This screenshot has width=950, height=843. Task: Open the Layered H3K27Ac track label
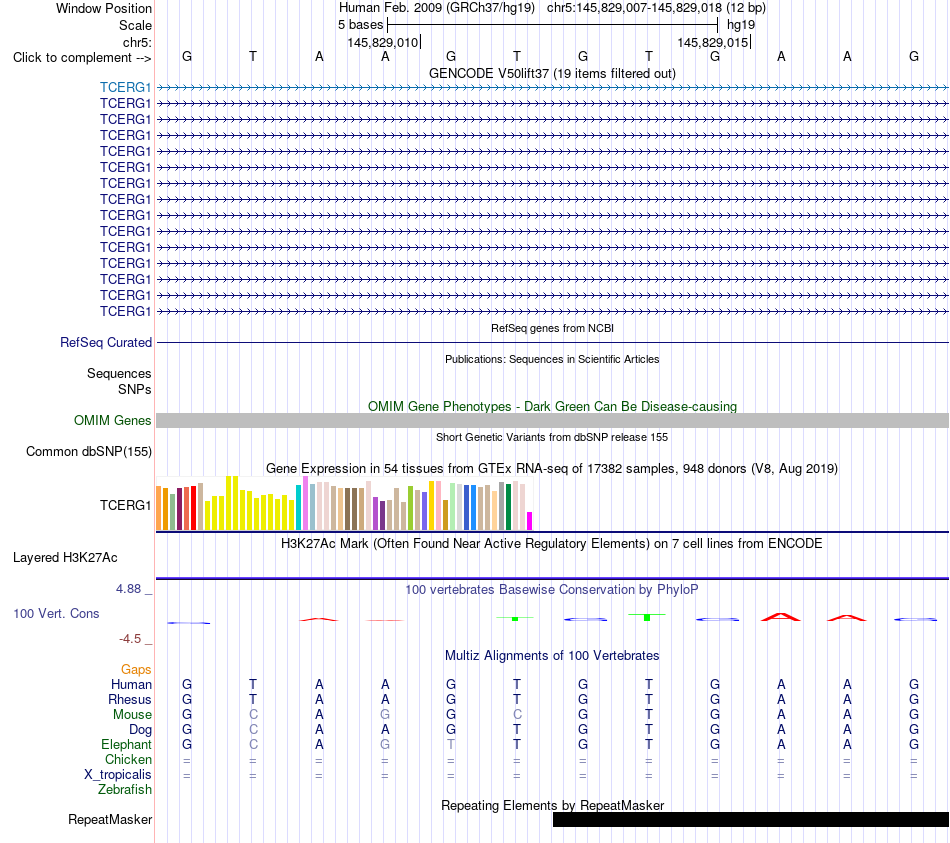pyautogui.click(x=65, y=558)
